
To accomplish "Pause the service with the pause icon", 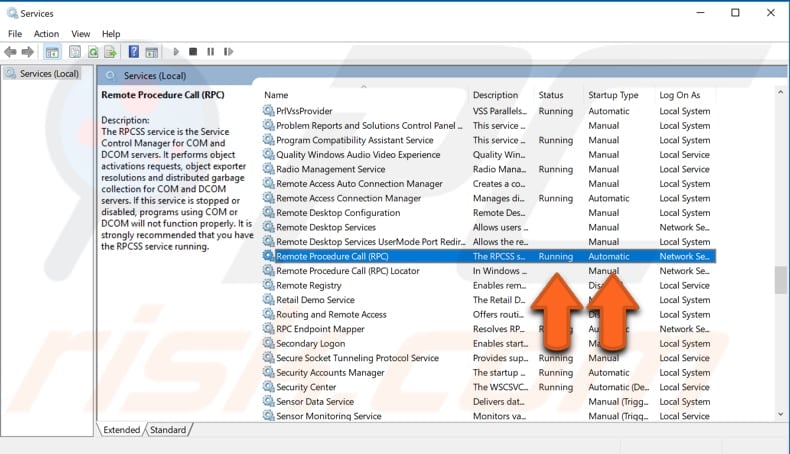I will [x=211, y=51].
